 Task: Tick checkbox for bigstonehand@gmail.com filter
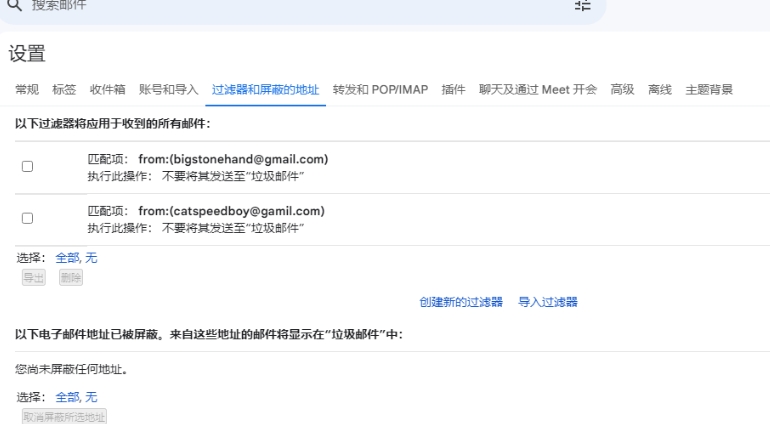point(28,167)
